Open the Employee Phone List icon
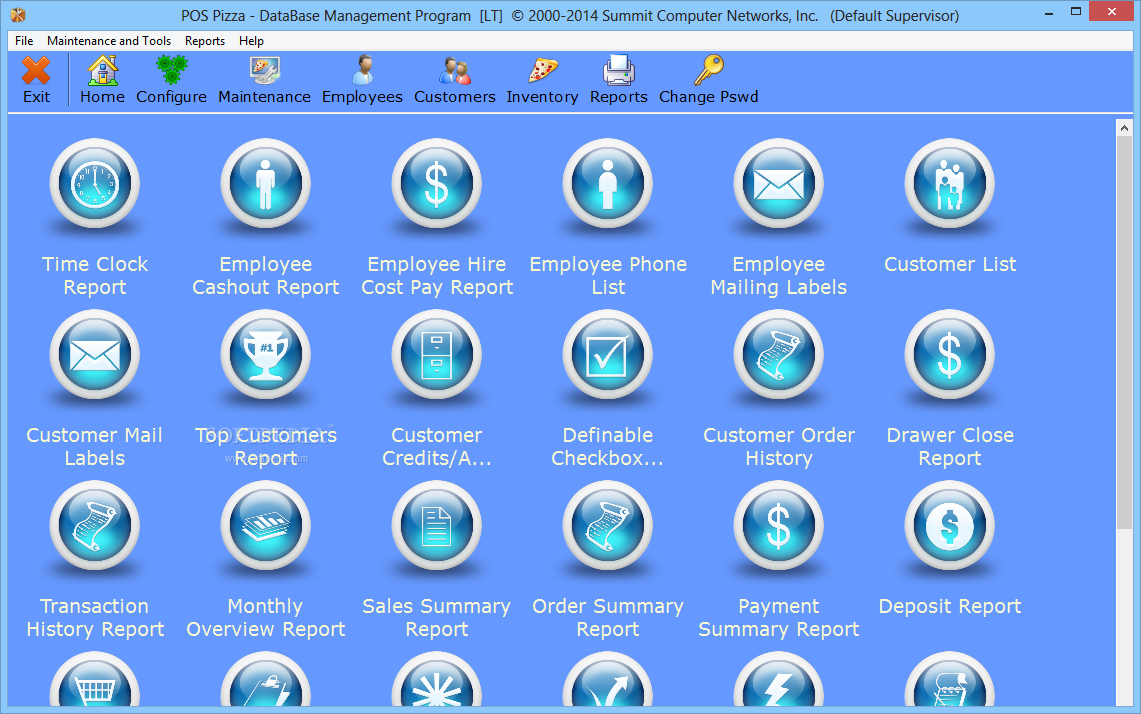The width and height of the screenshot is (1141, 714). [x=608, y=184]
